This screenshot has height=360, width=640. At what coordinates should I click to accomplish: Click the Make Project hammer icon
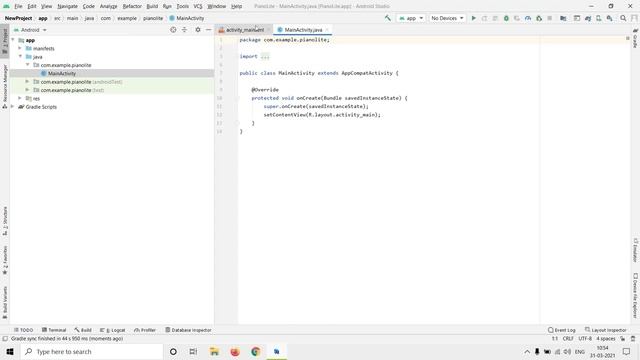pyautogui.click(x=387, y=18)
